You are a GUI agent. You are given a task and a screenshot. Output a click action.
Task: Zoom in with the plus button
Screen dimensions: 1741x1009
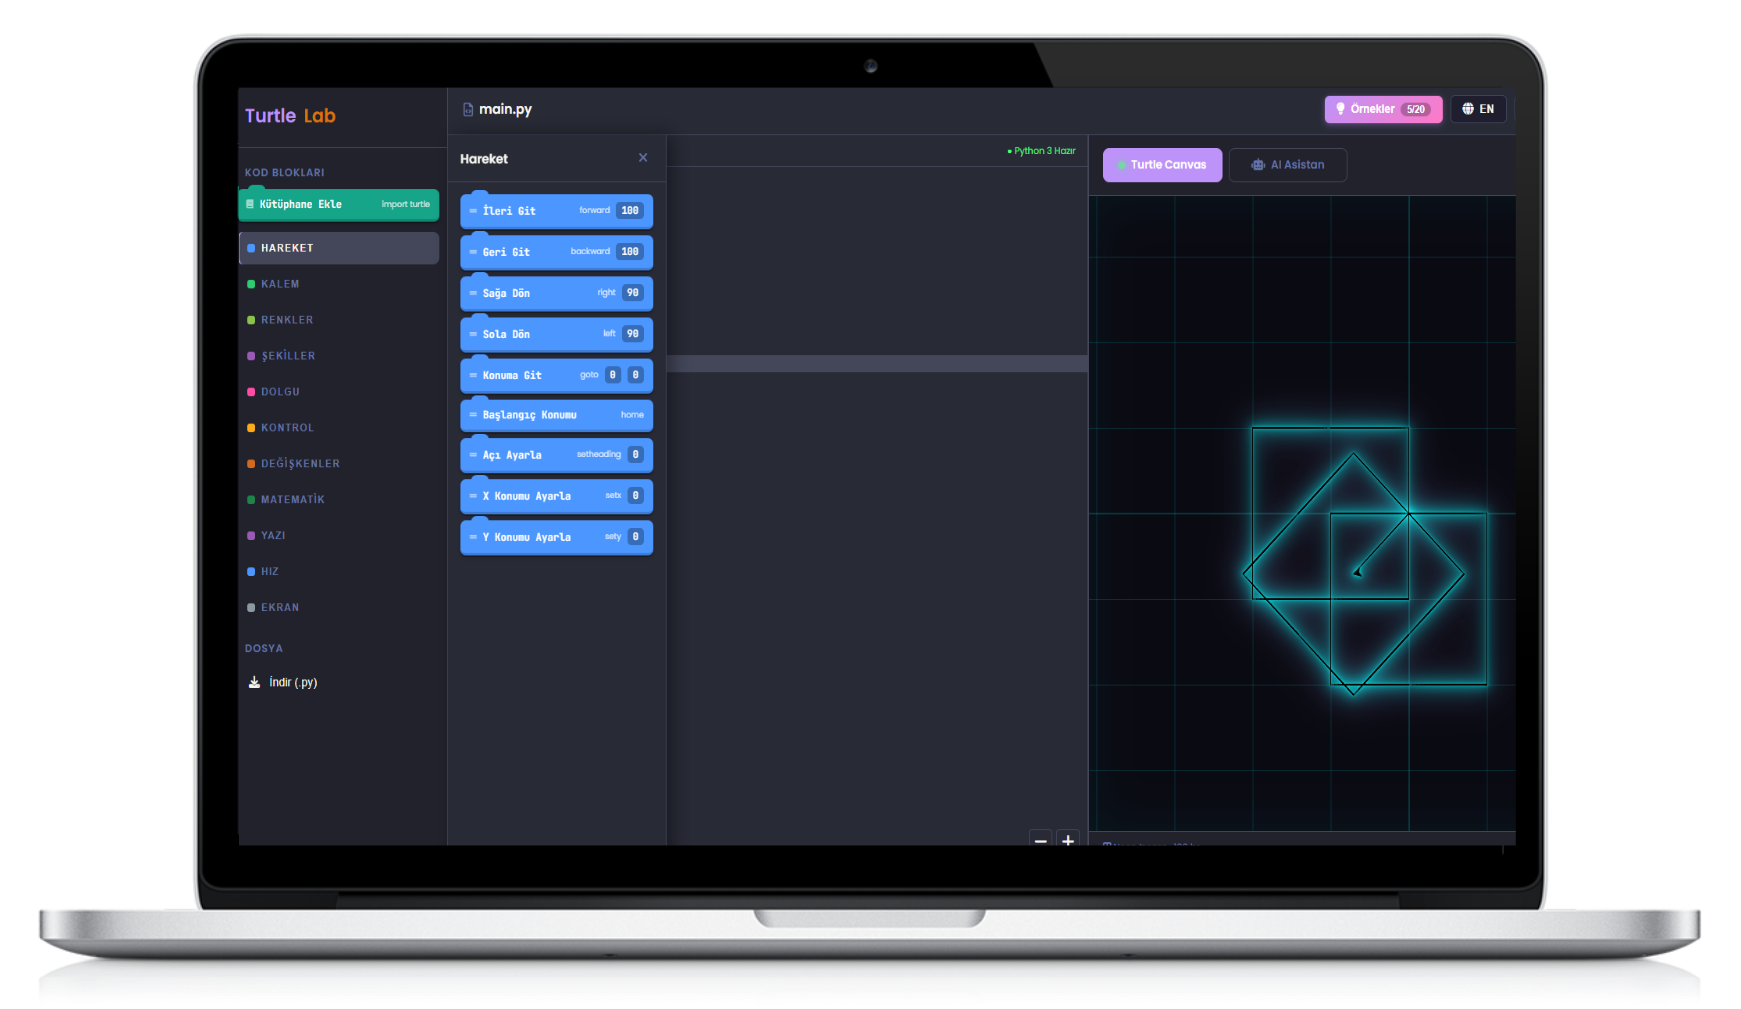point(1068,840)
